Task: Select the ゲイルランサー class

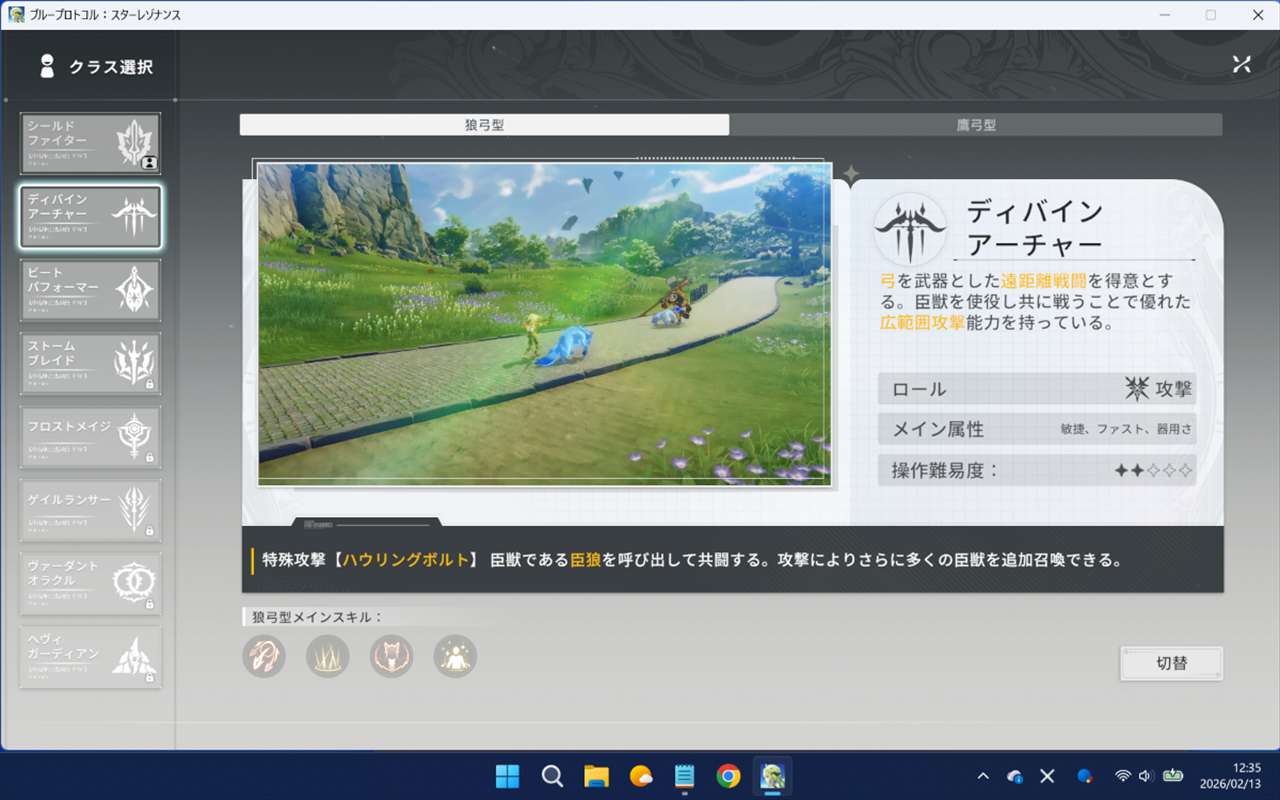Action: (90, 510)
